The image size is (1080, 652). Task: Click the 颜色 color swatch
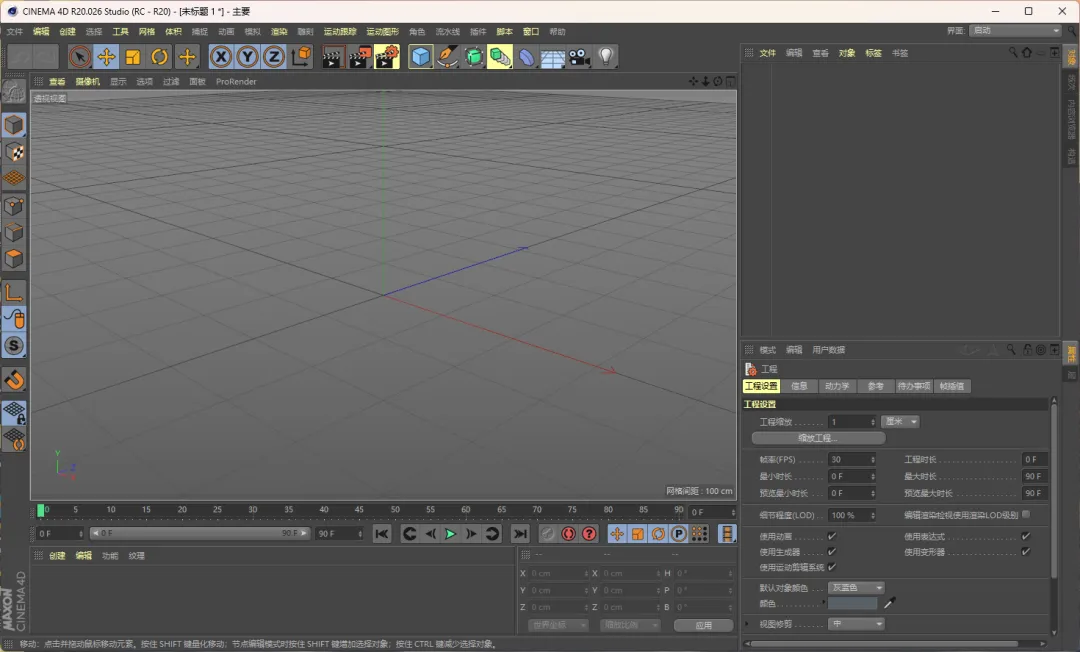pos(852,603)
